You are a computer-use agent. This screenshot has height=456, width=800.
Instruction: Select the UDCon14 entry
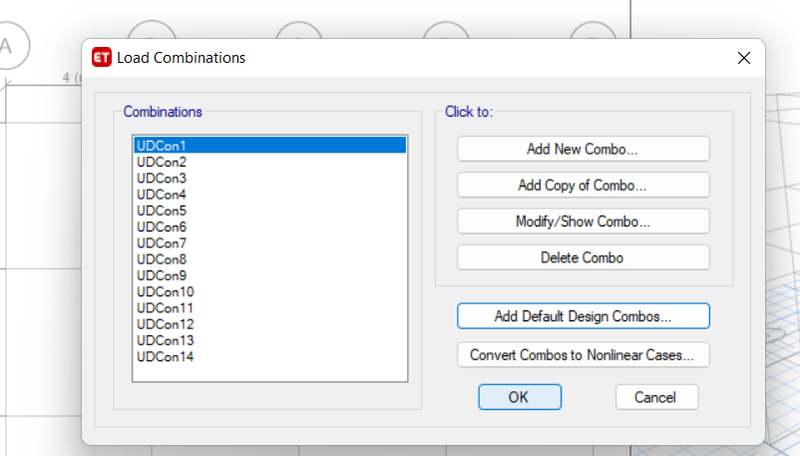tap(270, 357)
